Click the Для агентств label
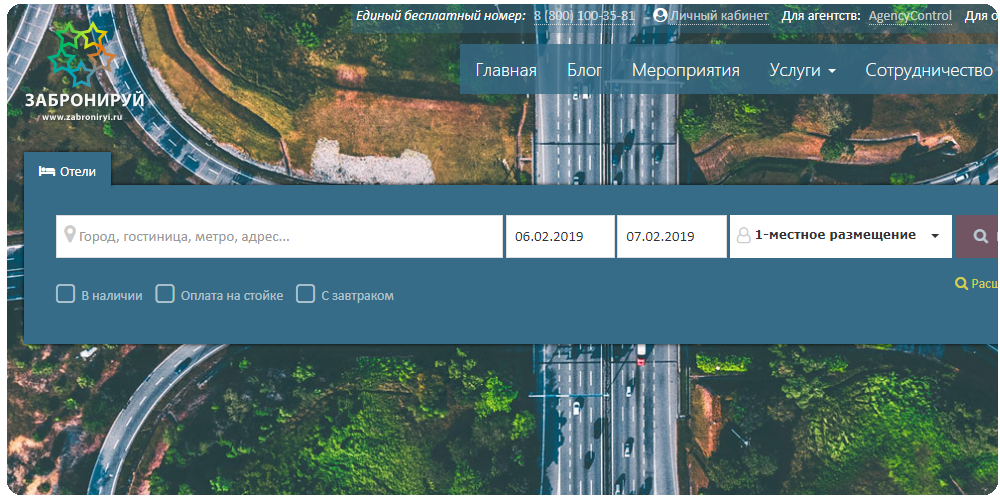Image resolution: width=1000 pixels, height=500 pixels. click(x=821, y=16)
